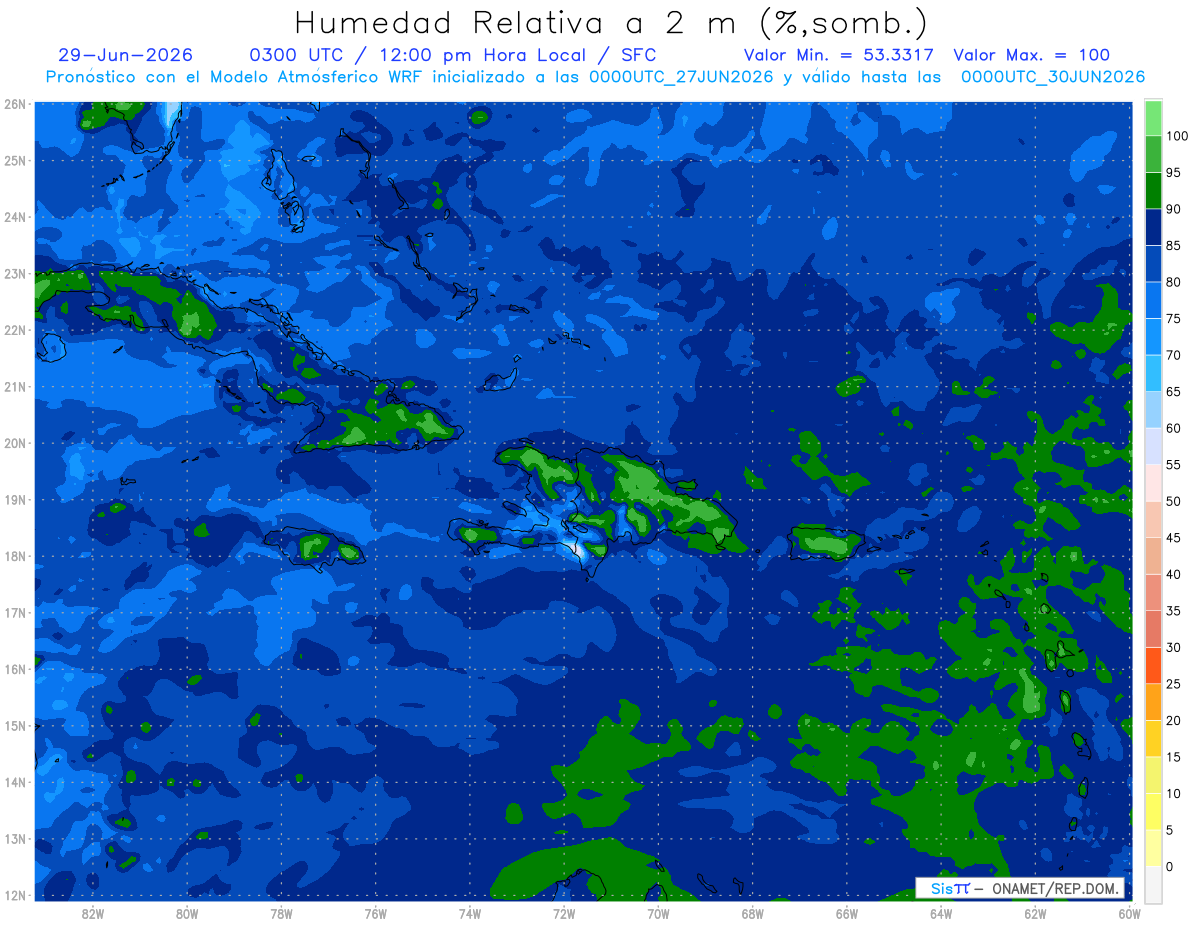Pick the green colorbar swatch between 95 and 100

point(1153,154)
